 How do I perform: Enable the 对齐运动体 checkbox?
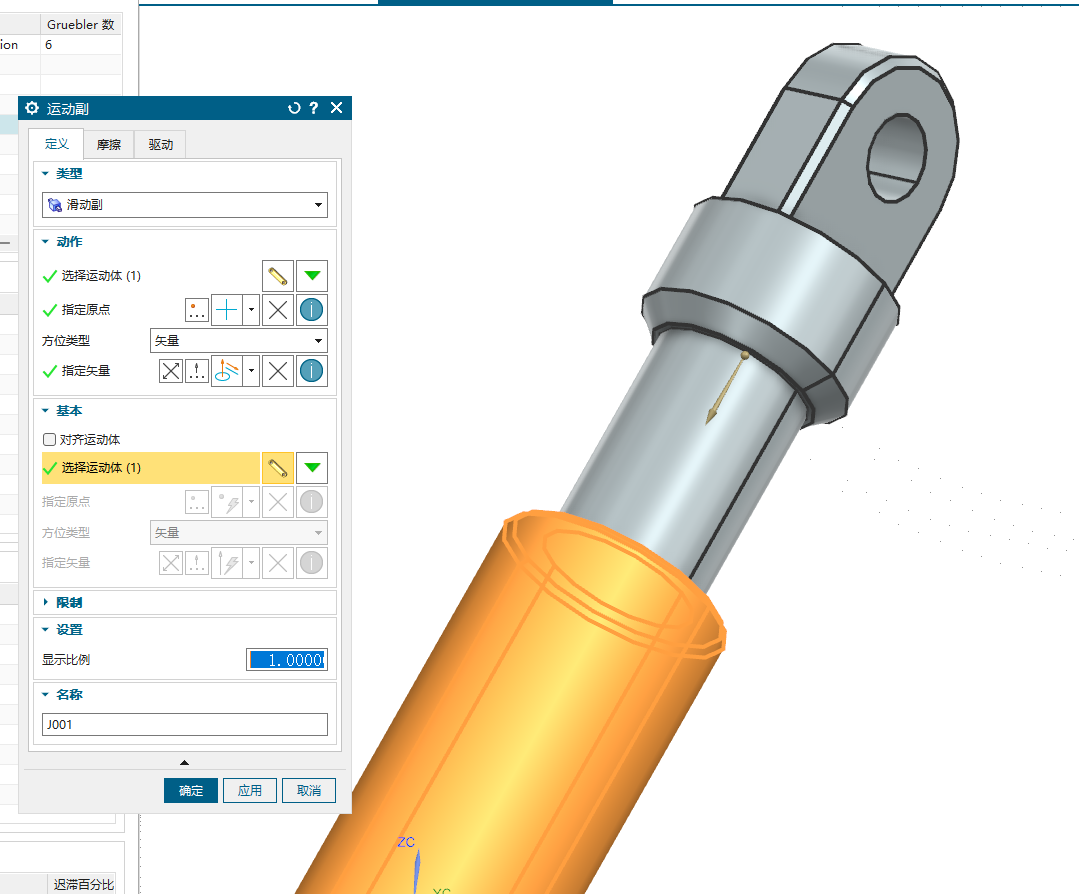[49, 440]
